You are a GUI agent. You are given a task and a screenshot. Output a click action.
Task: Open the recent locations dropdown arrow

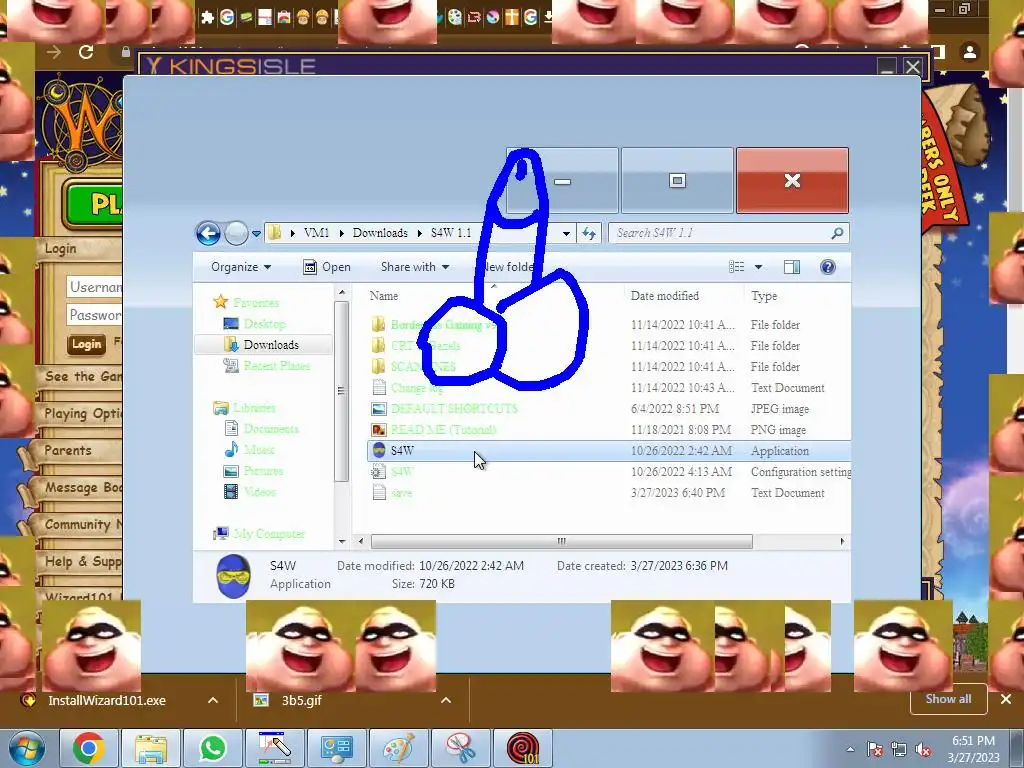coord(256,234)
